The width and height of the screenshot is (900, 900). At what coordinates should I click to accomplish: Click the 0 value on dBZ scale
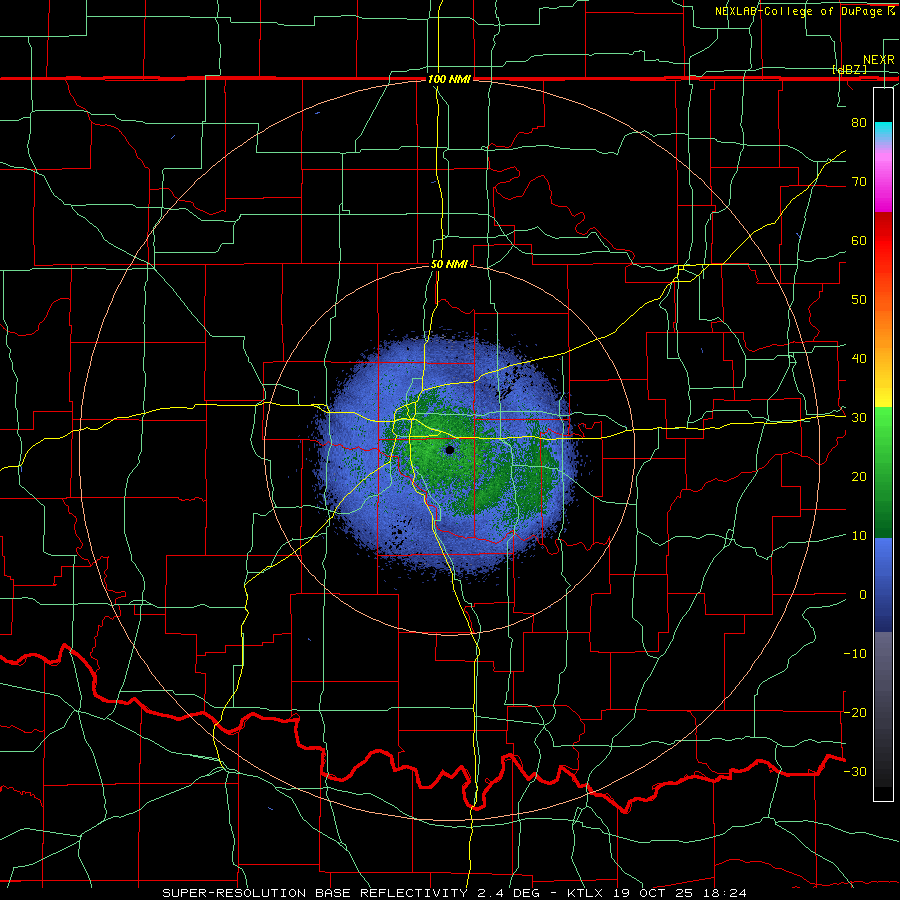tap(863, 595)
